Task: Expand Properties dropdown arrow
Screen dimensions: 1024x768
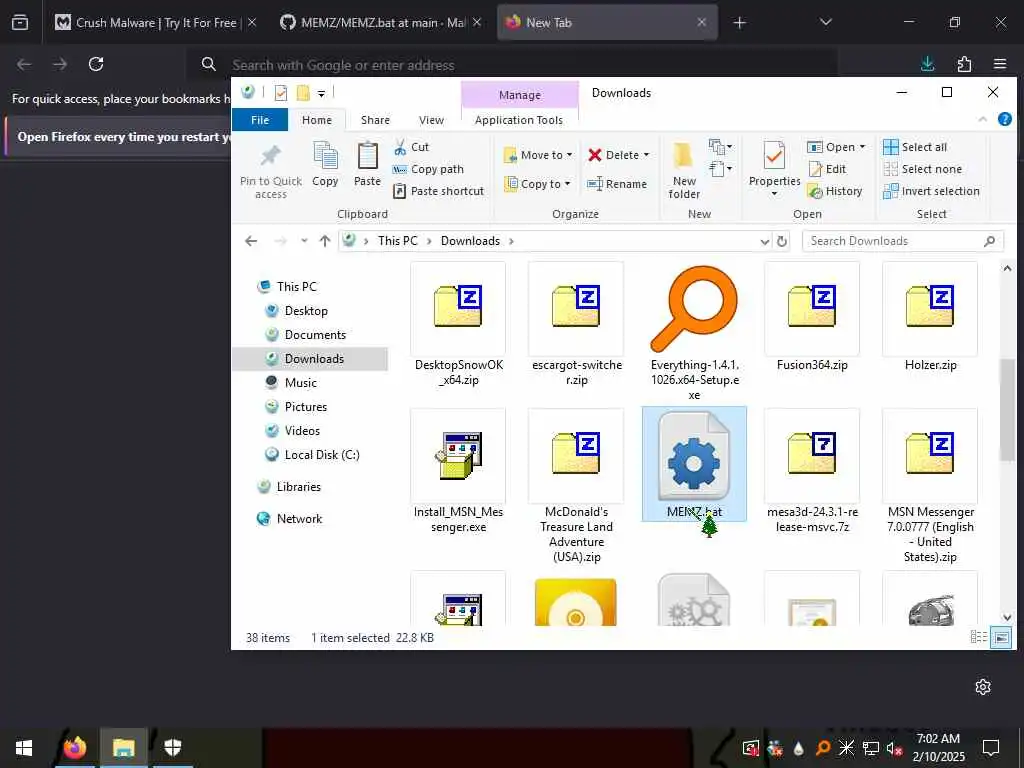Action: (775, 194)
